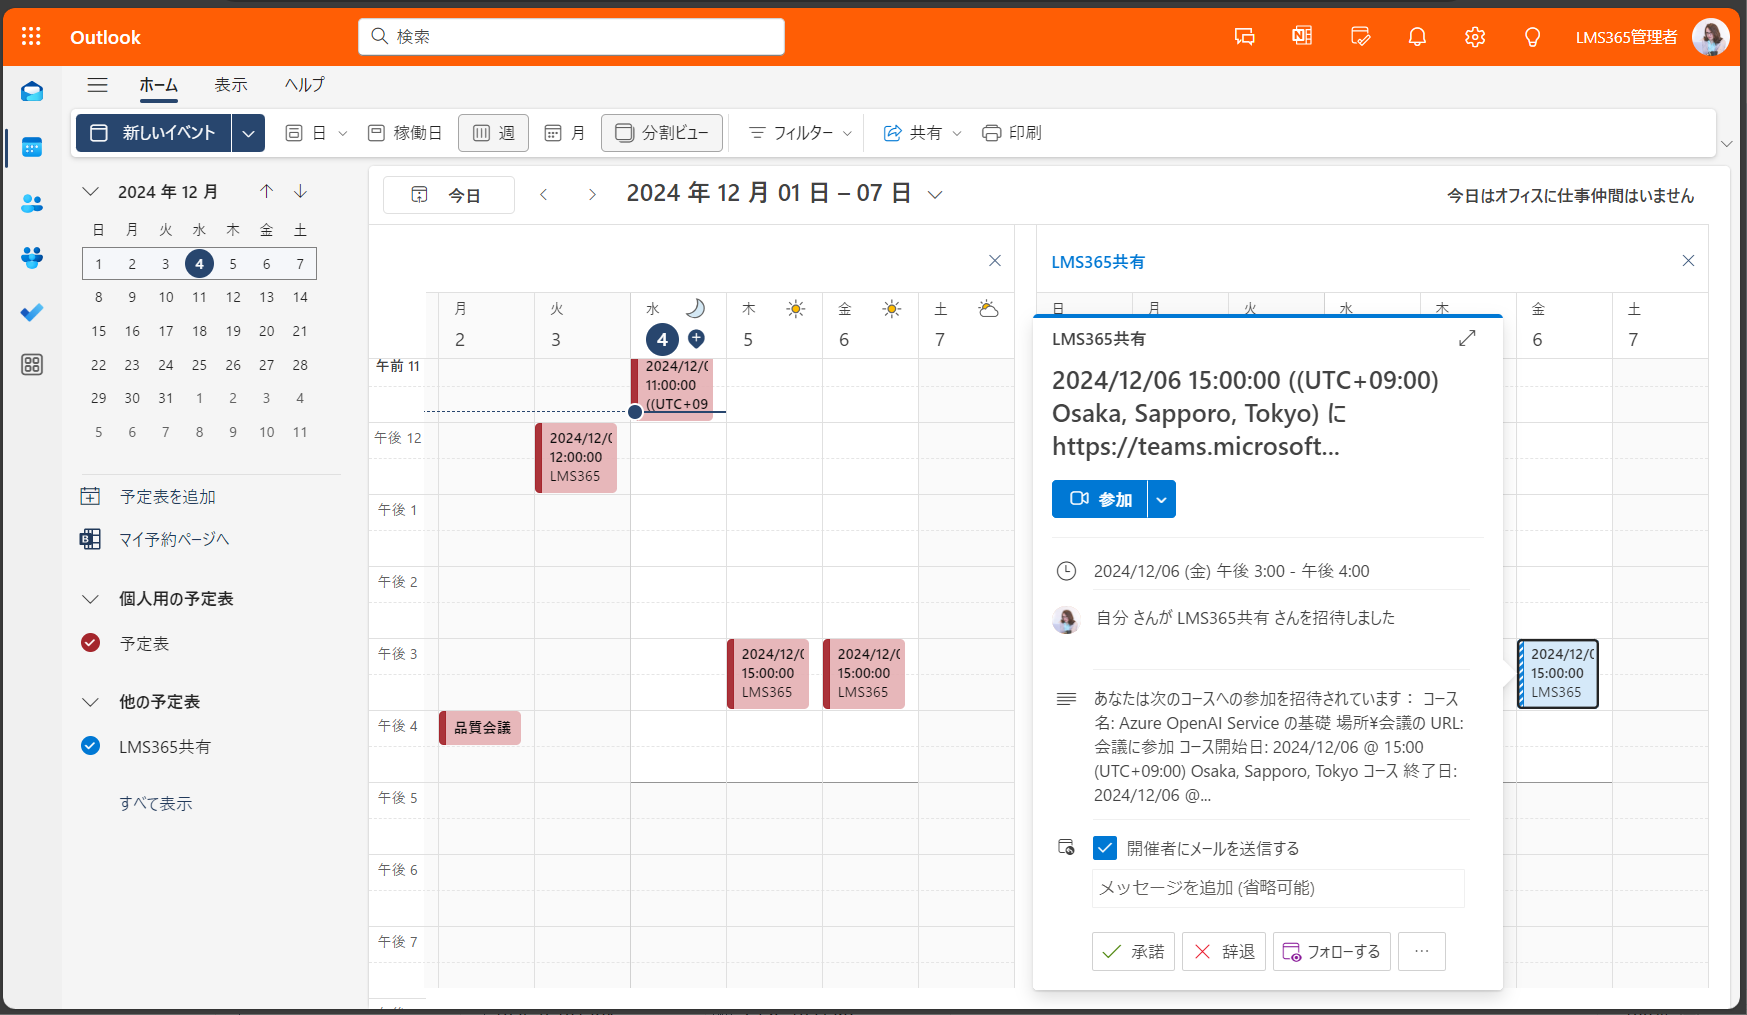Open Teams chat icon in header
1747x1015 pixels.
(1245, 37)
